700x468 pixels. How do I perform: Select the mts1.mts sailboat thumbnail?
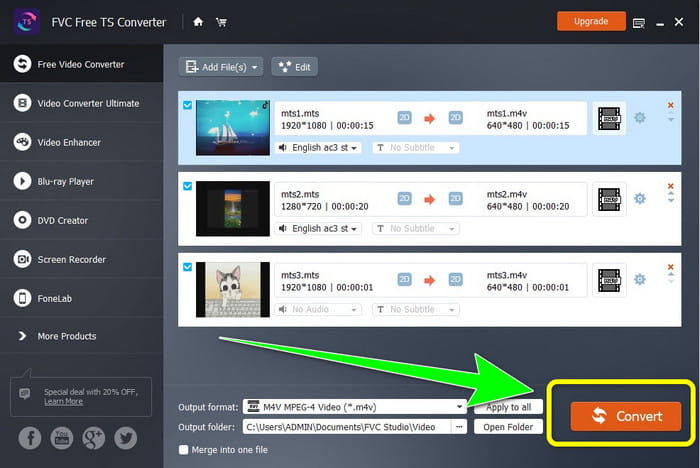(x=233, y=127)
